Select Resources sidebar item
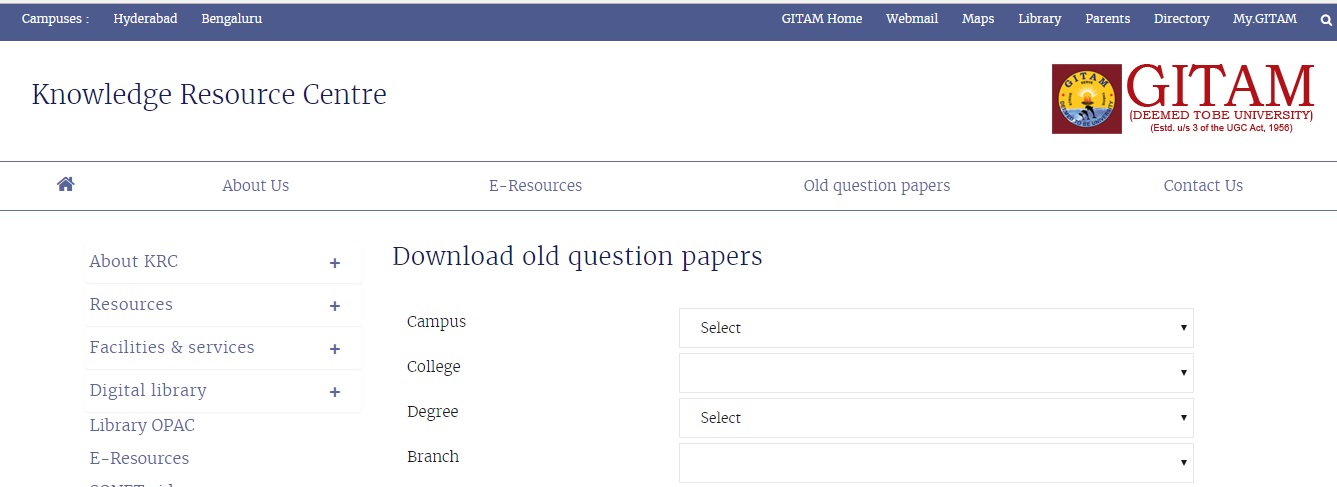The height and width of the screenshot is (487, 1337). coord(131,304)
